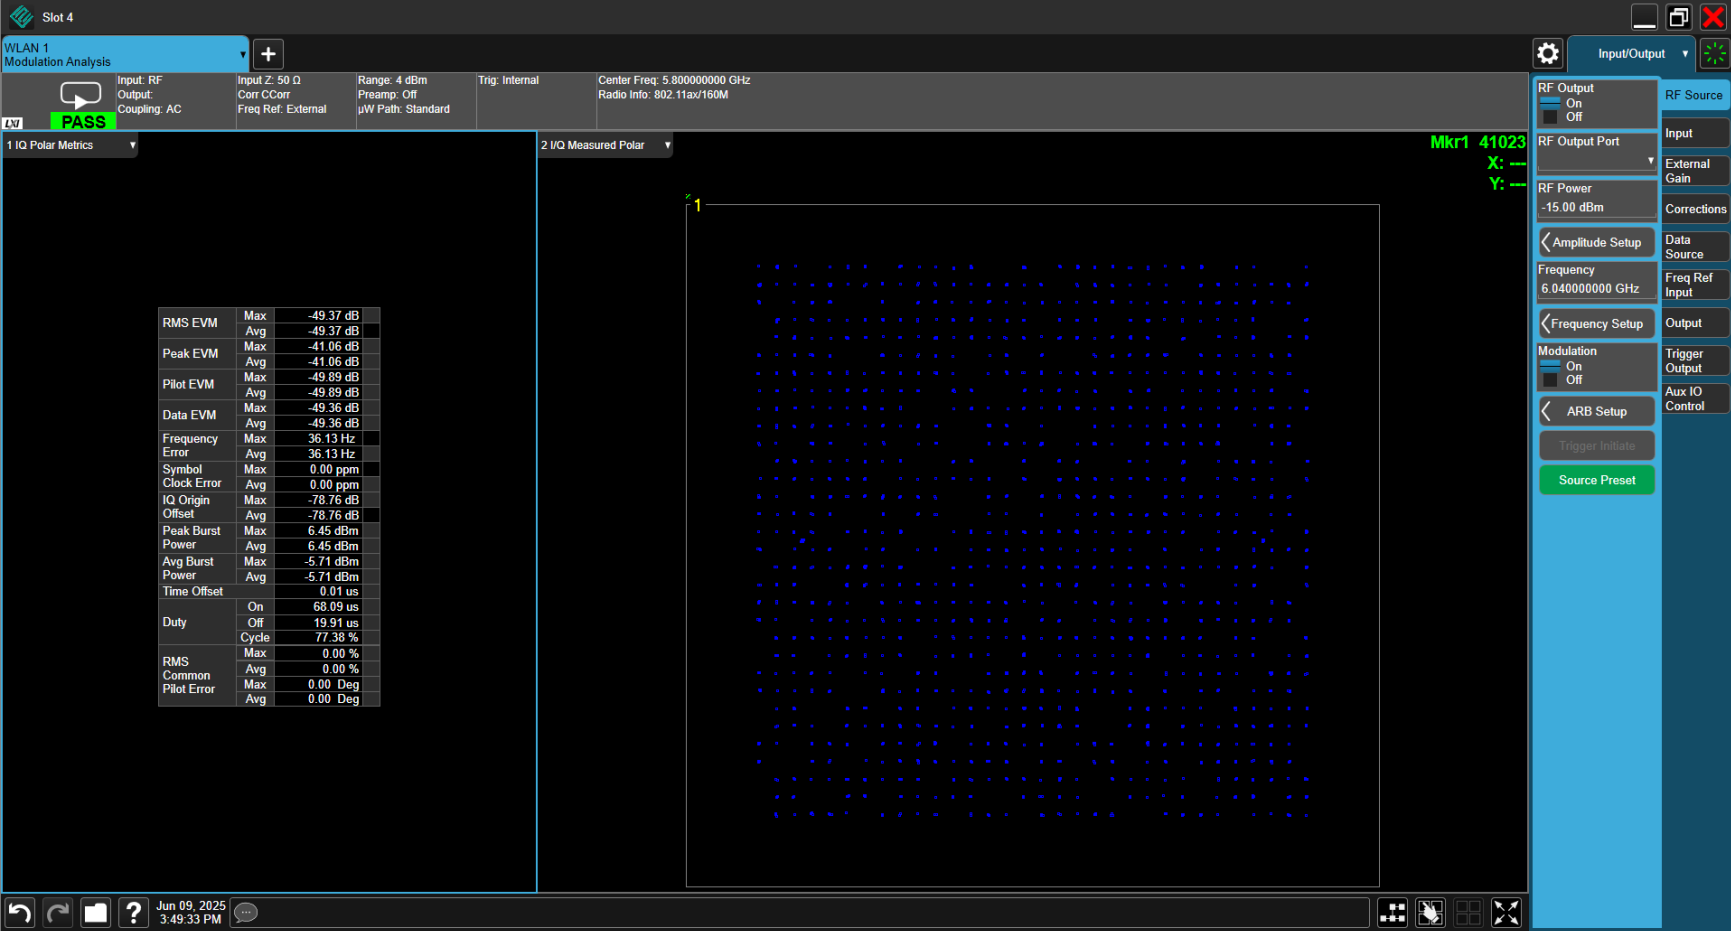Viewport: 1731px width, 931px height.
Task: Select the Freq Ref Input tab
Action: [x=1695, y=285]
